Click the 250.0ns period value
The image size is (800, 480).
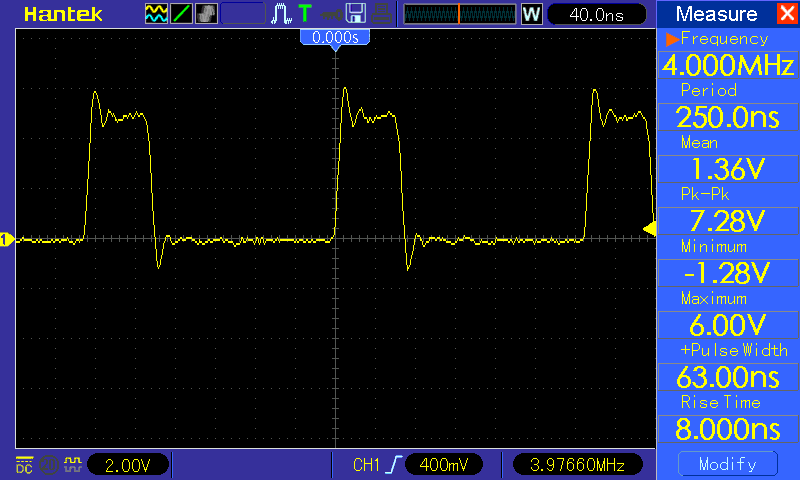(x=728, y=117)
